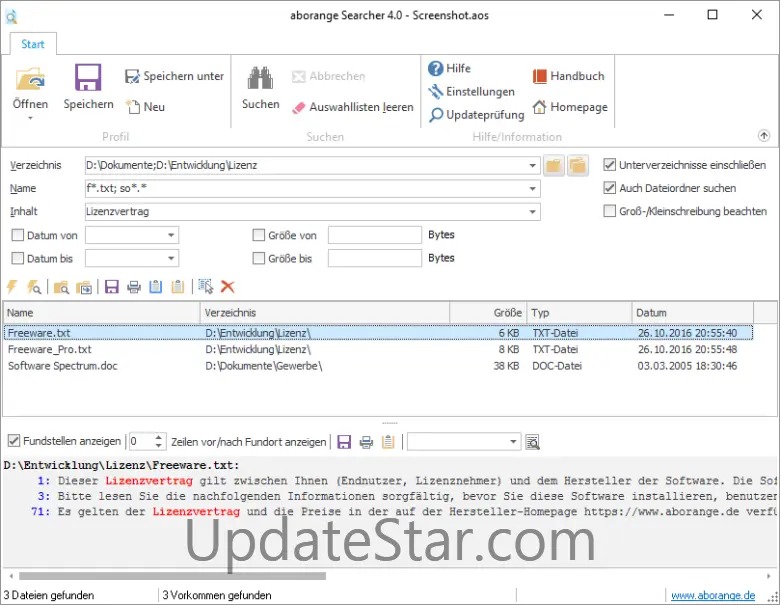Click the Speichern floppy disk icon
This screenshot has height=605, width=780.
(88, 77)
